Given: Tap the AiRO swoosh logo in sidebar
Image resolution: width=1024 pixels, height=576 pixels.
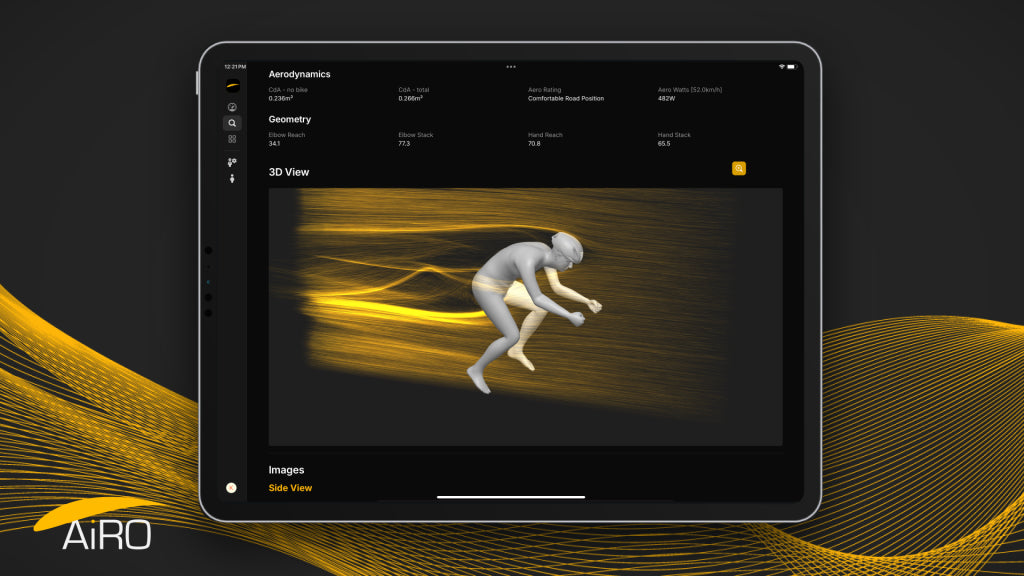Looking at the screenshot, I should [x=232, y=86].
